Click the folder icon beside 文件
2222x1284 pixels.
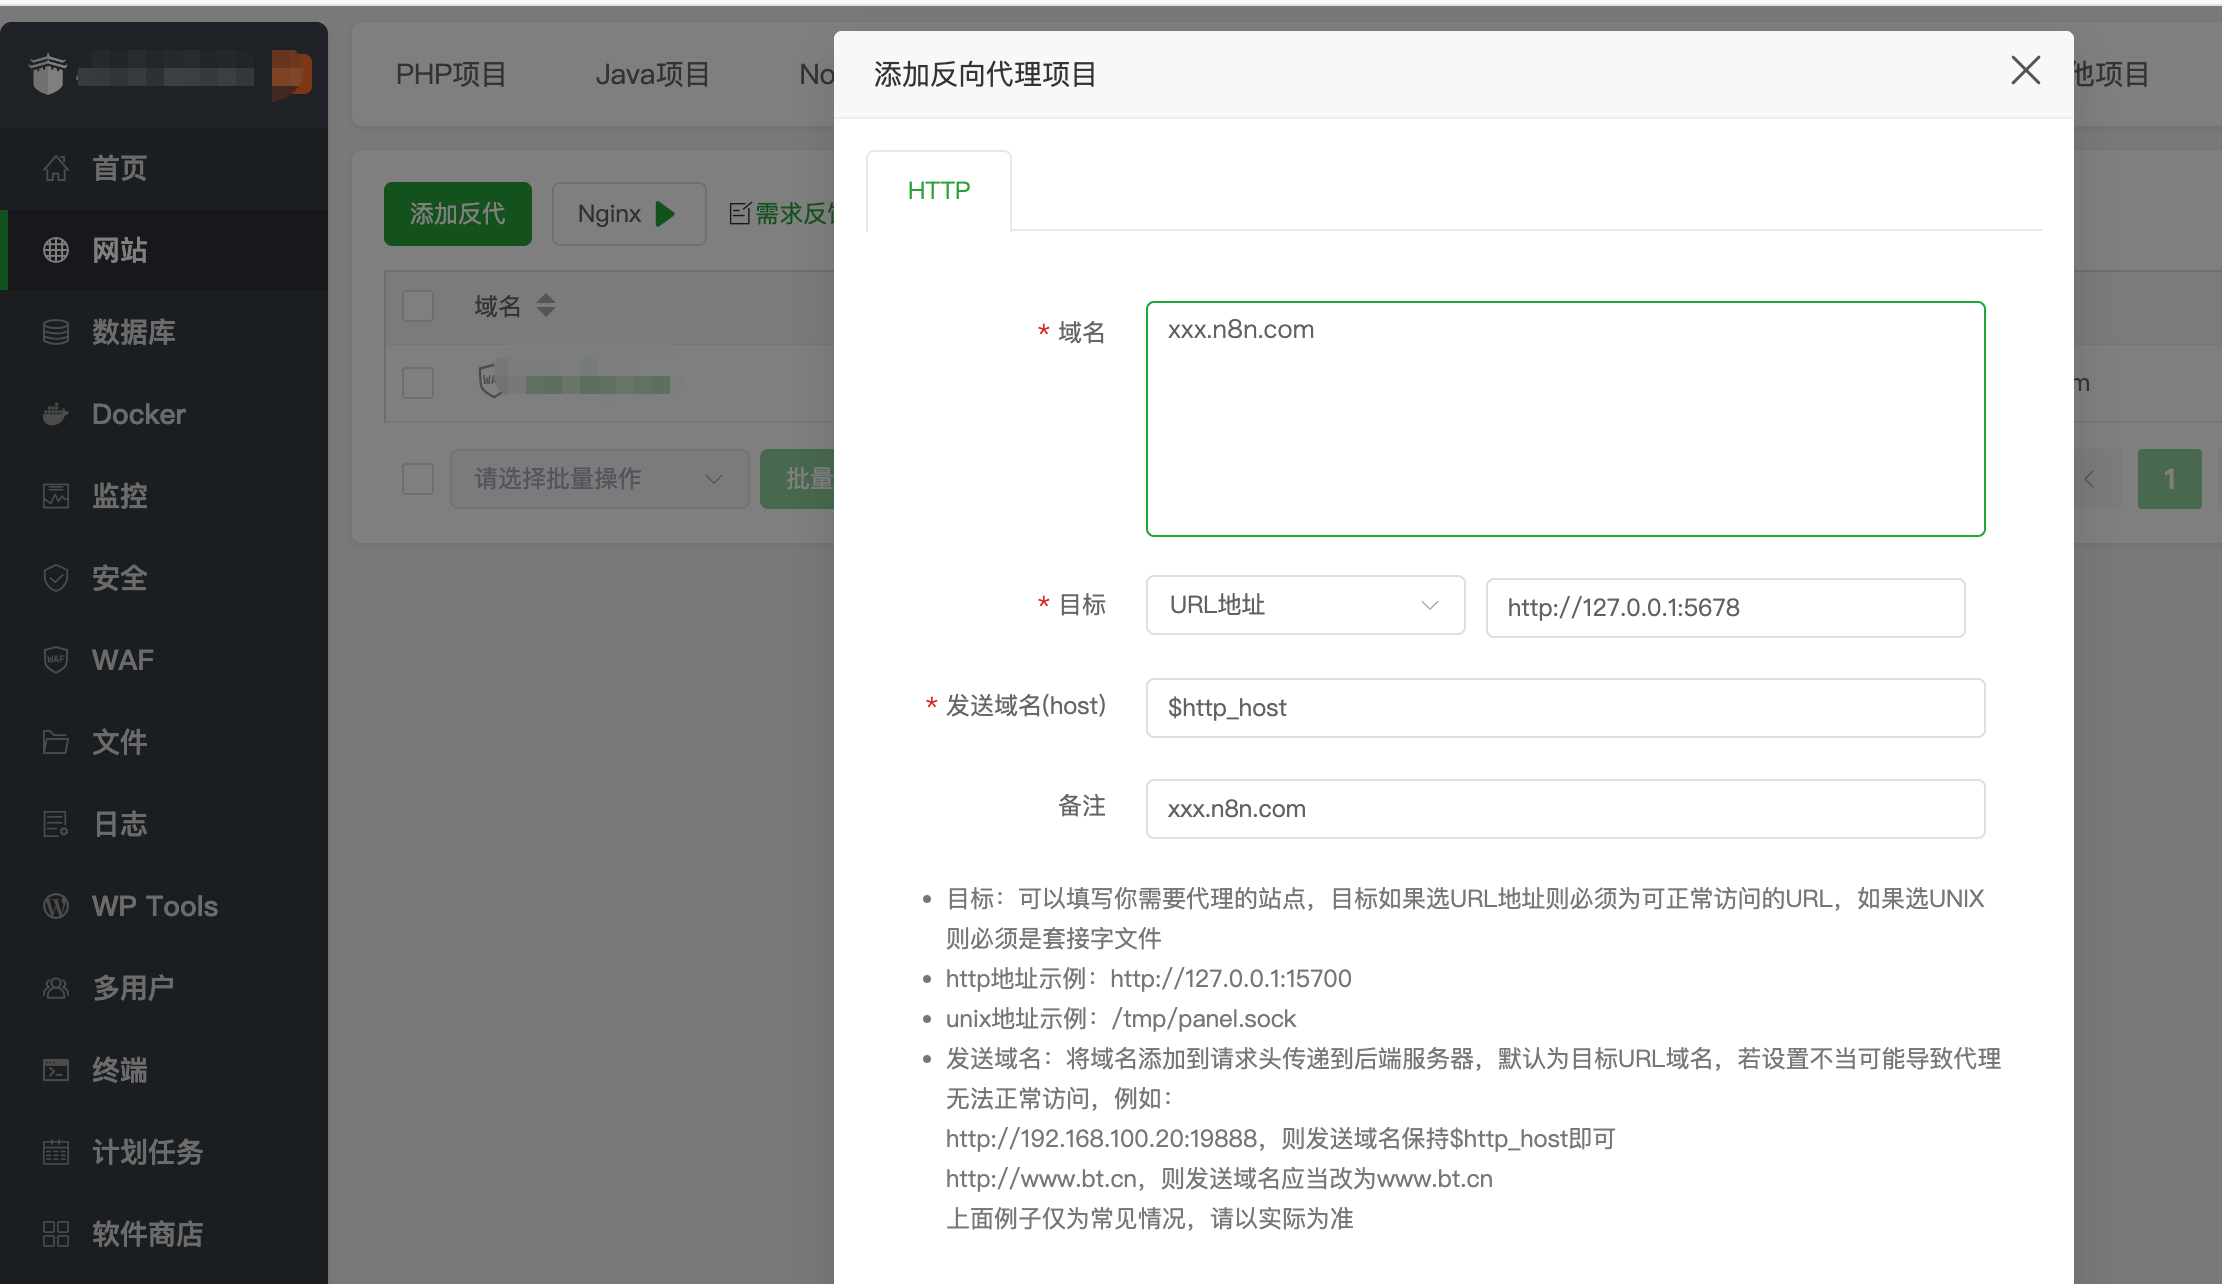tap(56, 742)
